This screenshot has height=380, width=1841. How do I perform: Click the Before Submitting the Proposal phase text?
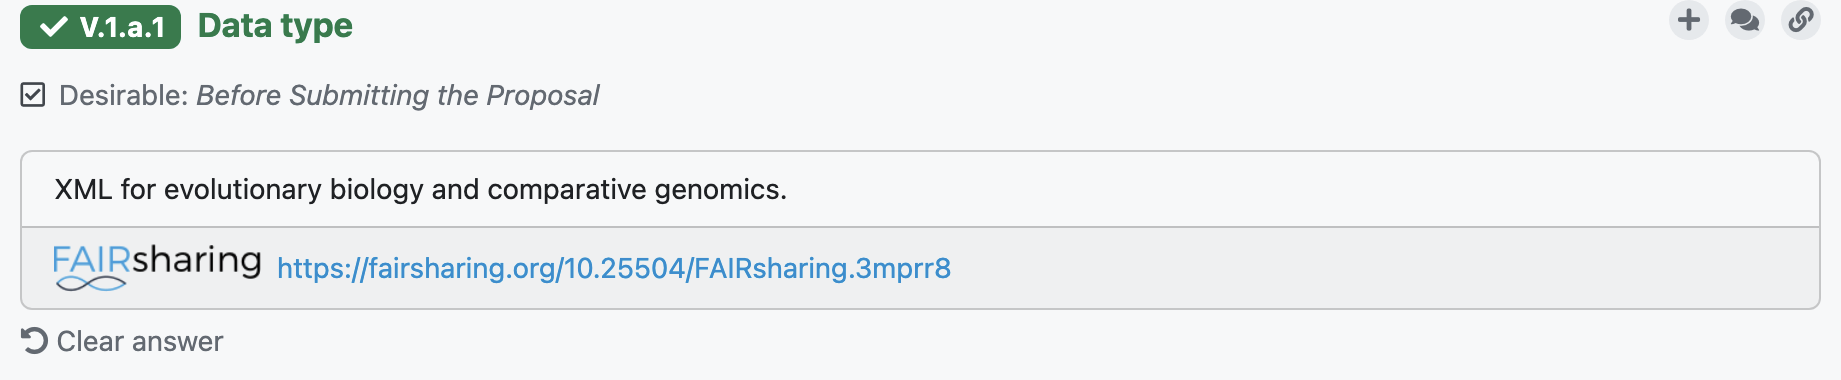(x=398, y=95)
